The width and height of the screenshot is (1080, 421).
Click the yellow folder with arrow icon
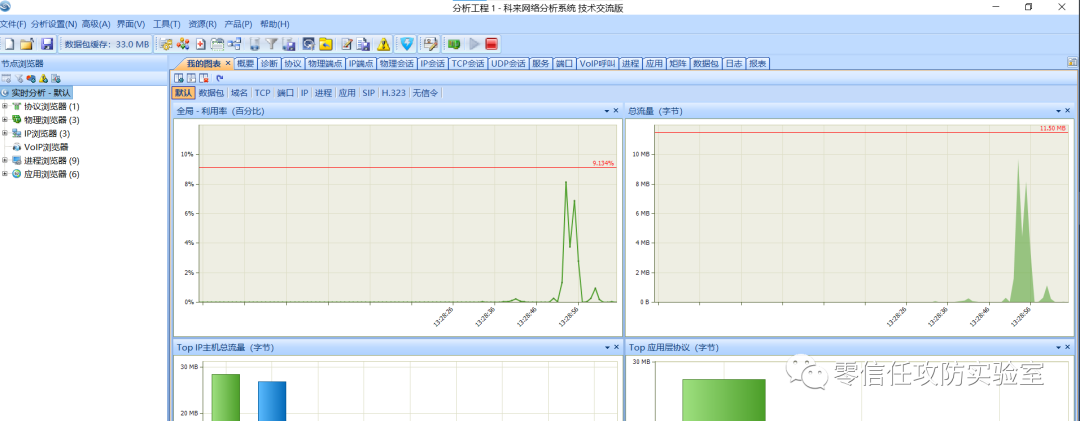tap(325, 44)
